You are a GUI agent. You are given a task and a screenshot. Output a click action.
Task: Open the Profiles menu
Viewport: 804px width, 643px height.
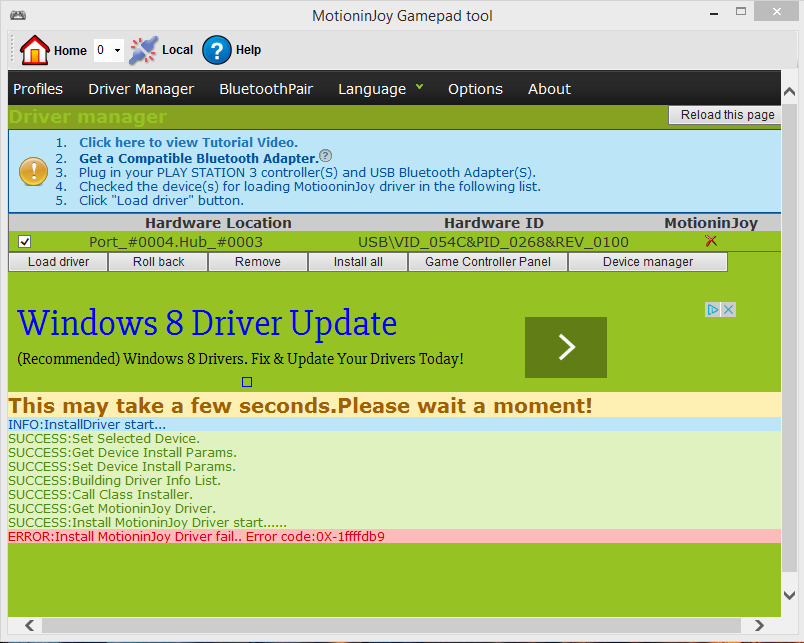point(38,89)
